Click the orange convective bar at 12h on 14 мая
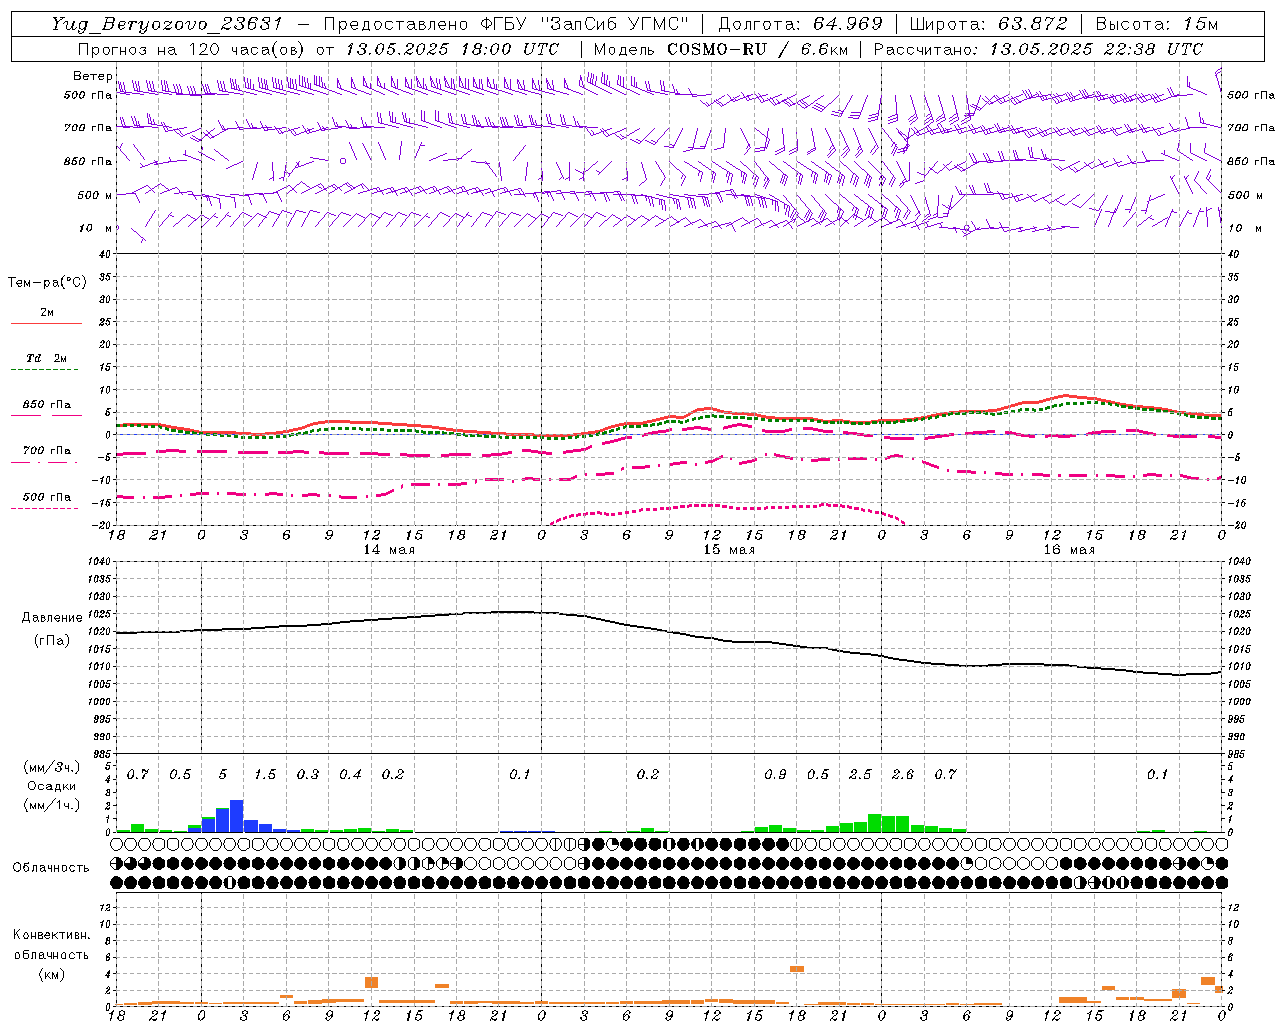The image size is (1280, 1024). tap(372, 982)
